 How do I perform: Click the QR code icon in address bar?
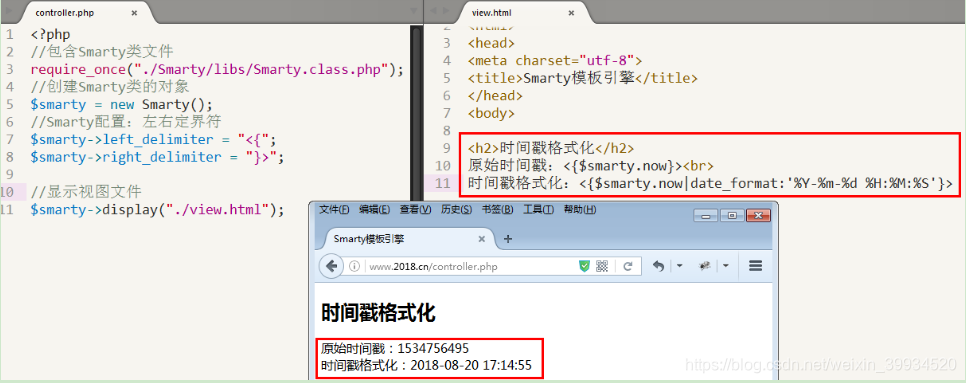pyautogui.click(x=602, y=266)
